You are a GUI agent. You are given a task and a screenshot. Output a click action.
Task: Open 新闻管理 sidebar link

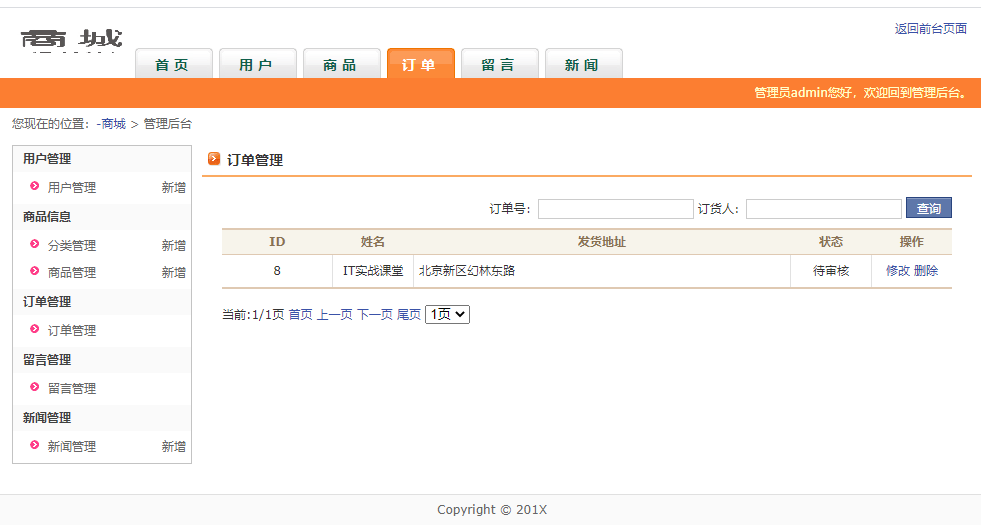pos(72,447)
